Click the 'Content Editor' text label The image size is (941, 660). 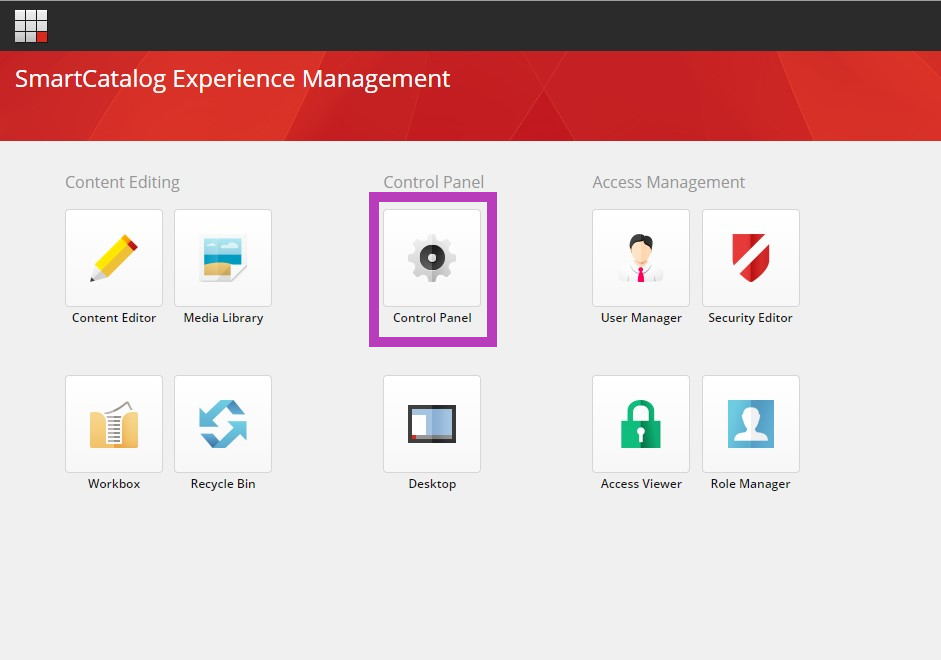point(114,318)
